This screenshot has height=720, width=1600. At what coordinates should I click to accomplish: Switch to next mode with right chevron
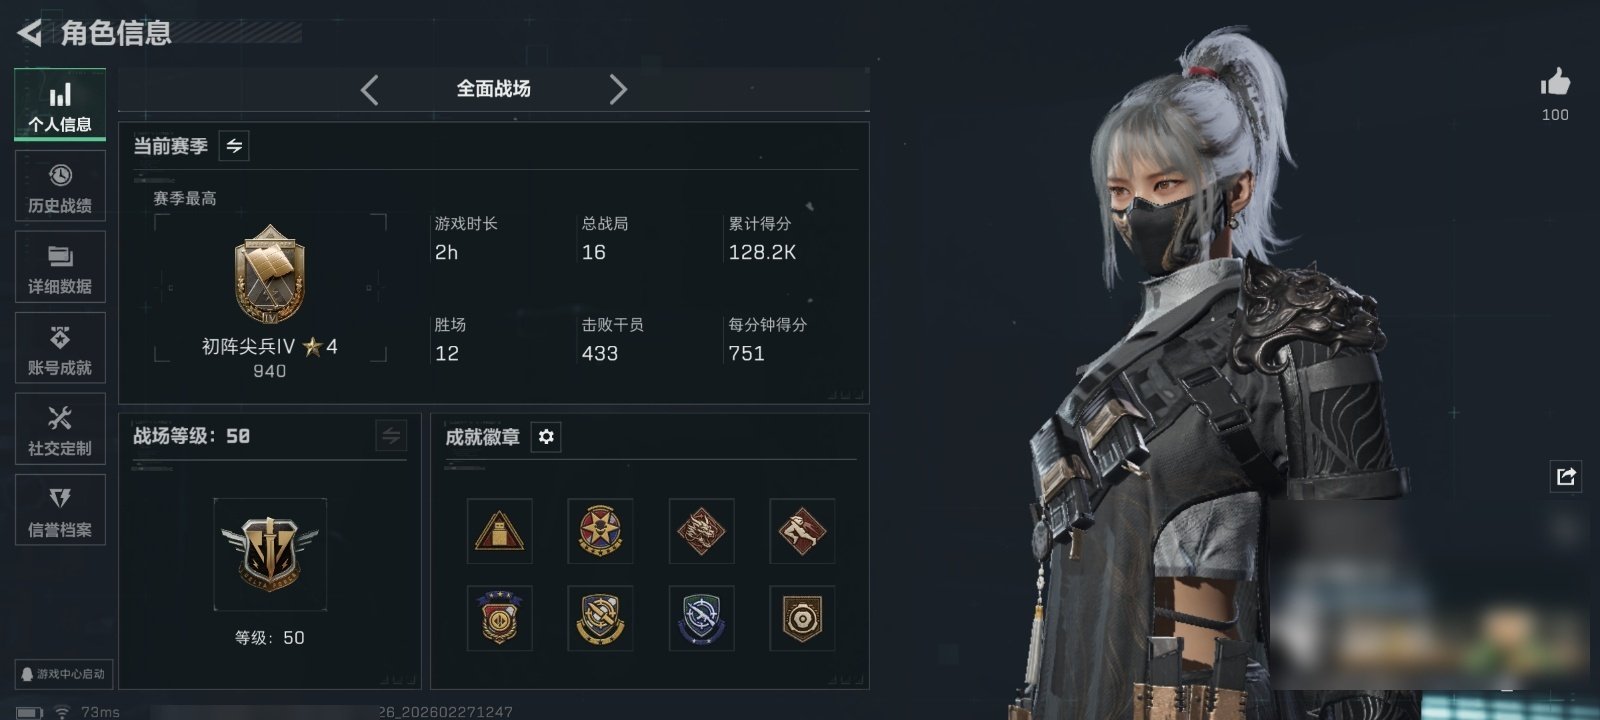(618, 90)
